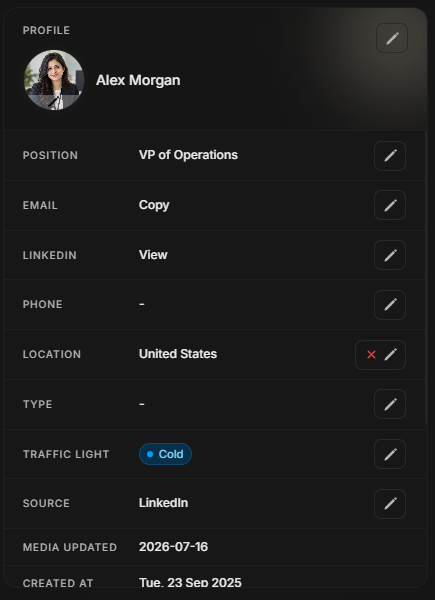Edit Location using the pencil icon
Screen dimensions: 435x600
coord(390,355)
